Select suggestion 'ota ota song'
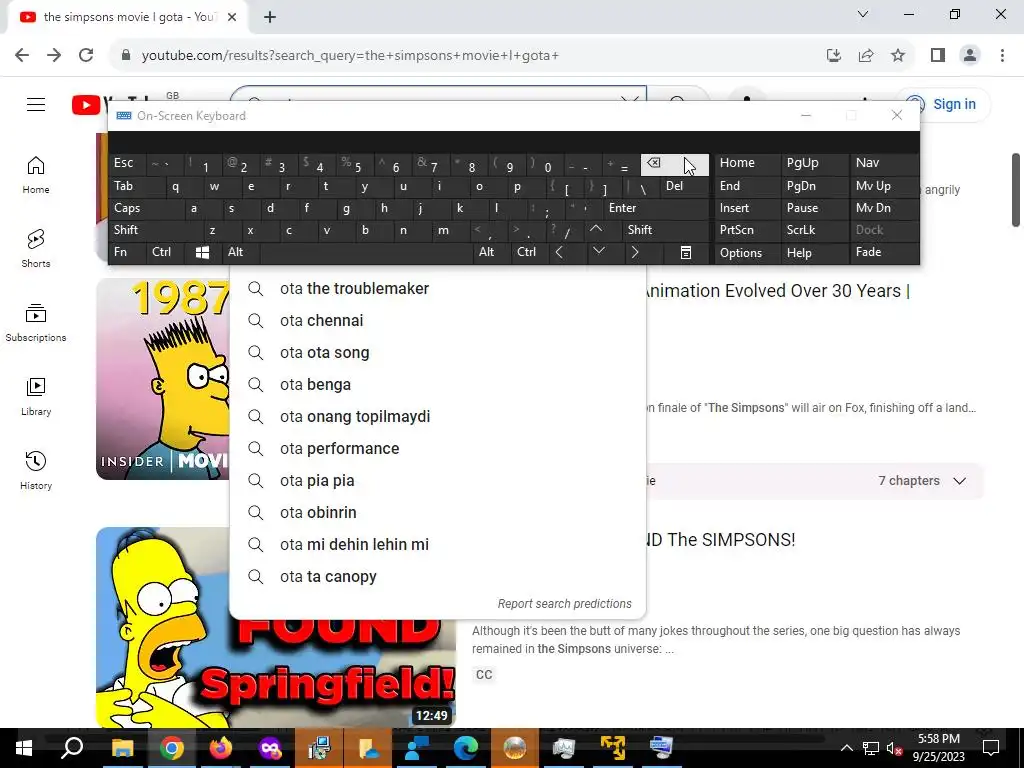The width and height of the screenshot is (1024, 768). pyautogui.click(x=438, y=353)
